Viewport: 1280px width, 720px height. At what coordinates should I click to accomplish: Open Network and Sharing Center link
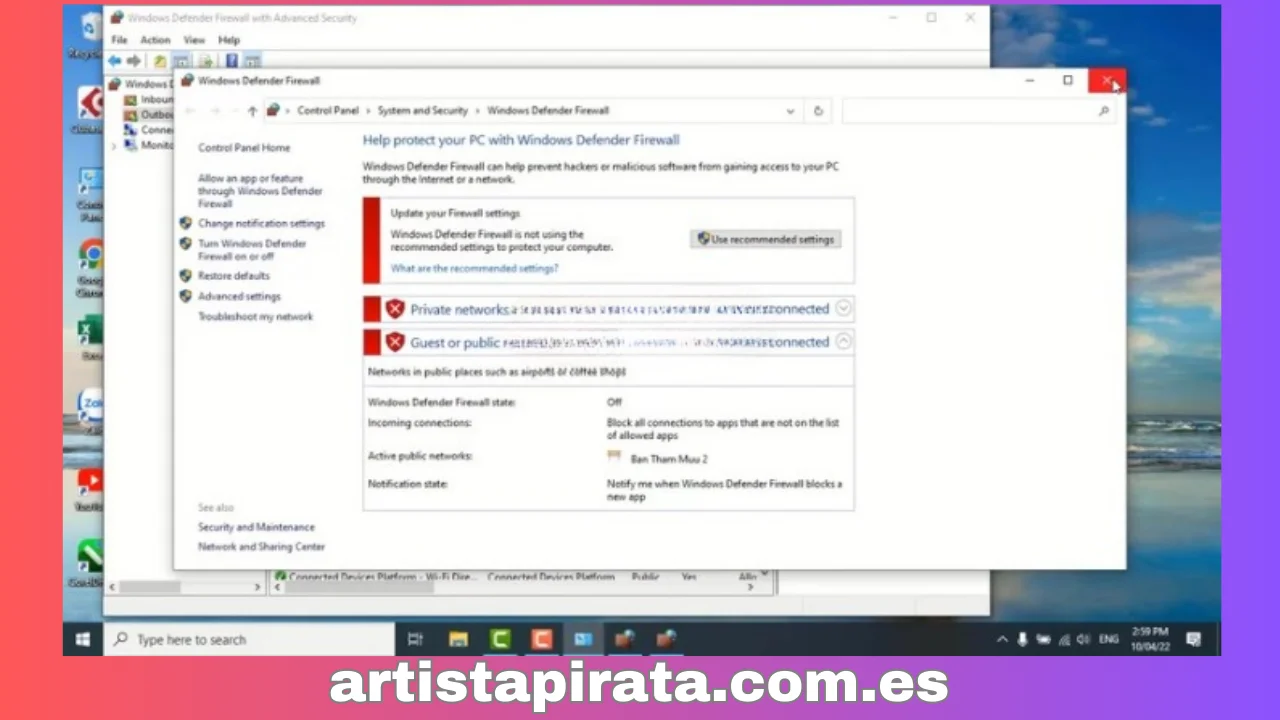click(261, 547)
